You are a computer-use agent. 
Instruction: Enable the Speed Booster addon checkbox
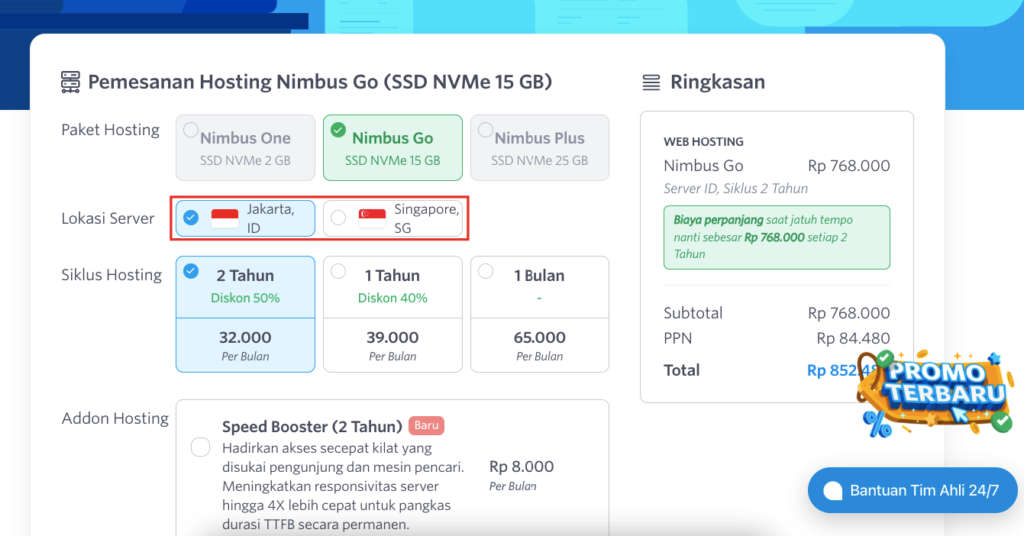pyautogui.click(x=200, y=447)
